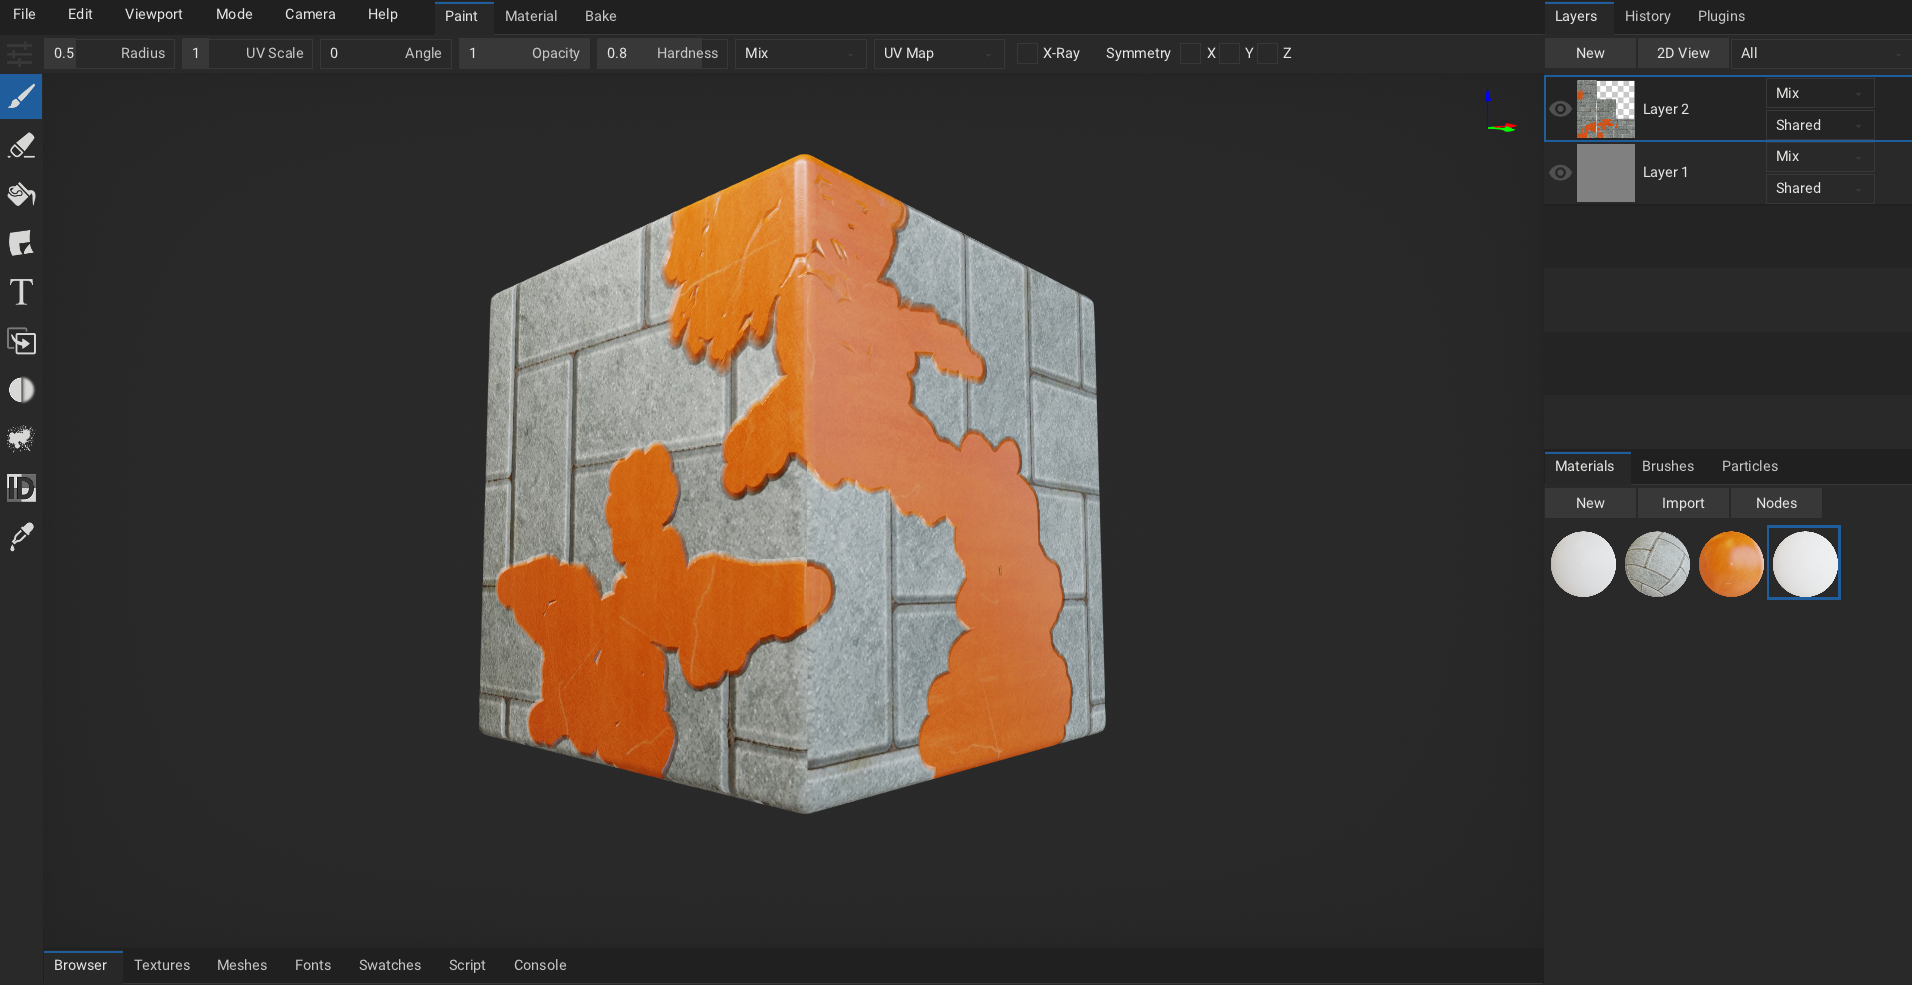Select the plain white material sphere after Nodes row
The height and width of the screenshot is (985, 1912).
click(x=1583, y=564)
